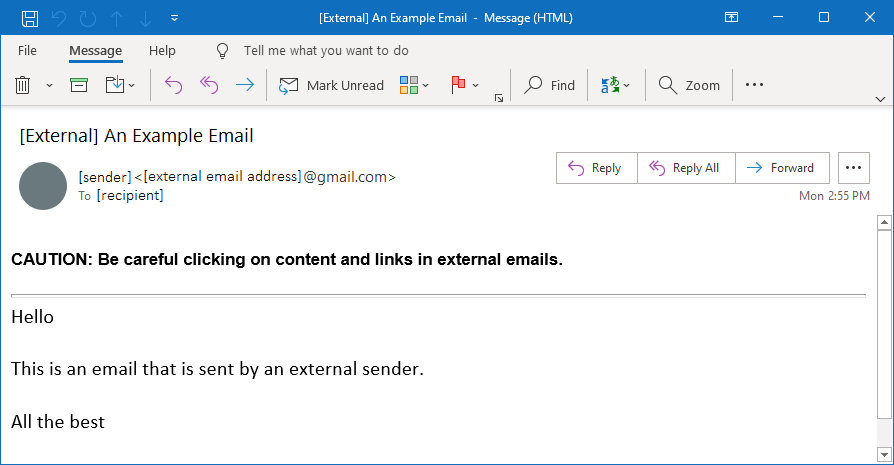Archive the message with the Archive icon
The image size is (894, 465).
79,86
